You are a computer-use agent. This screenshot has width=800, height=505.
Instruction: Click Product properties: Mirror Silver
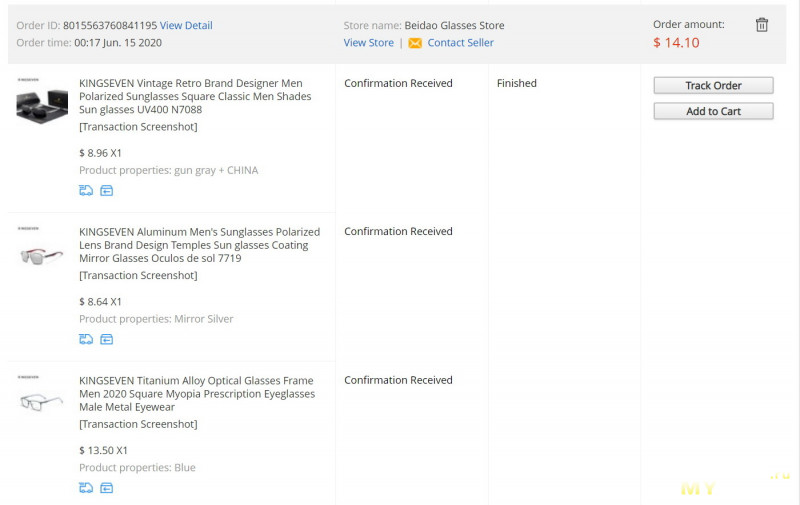[x=156, y=319]
